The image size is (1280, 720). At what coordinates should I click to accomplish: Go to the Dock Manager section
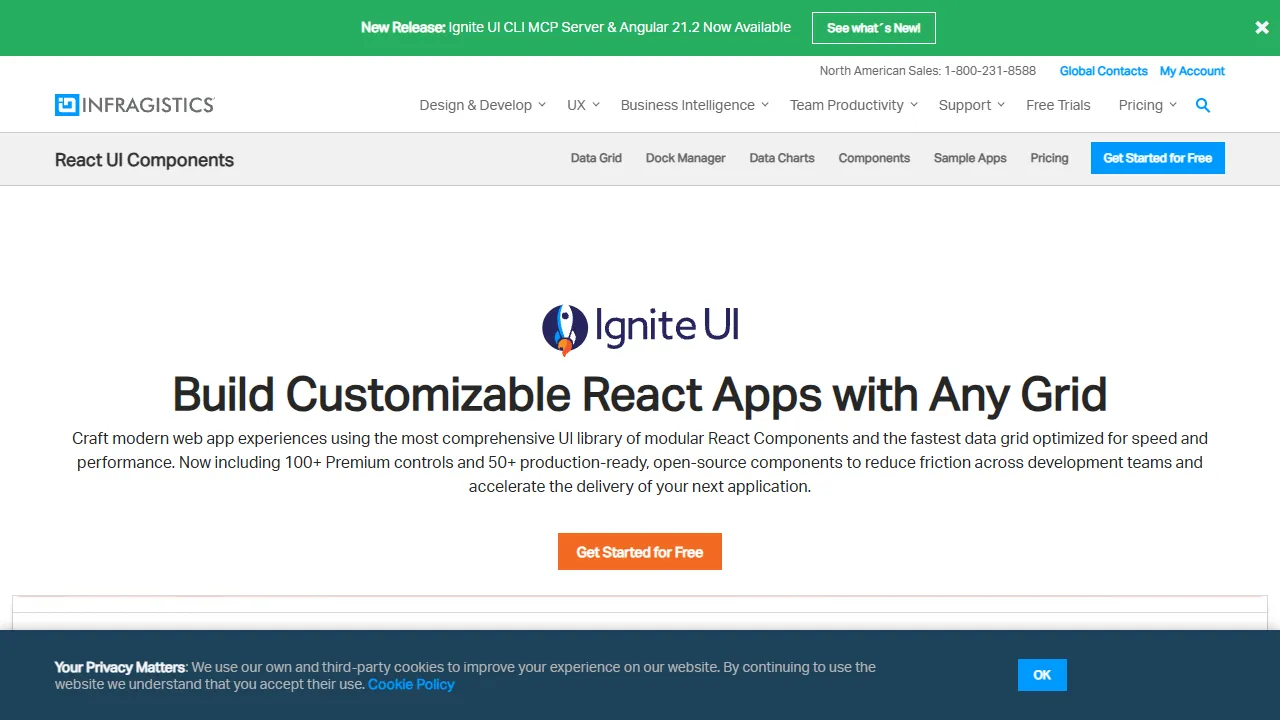click(685, 158)
